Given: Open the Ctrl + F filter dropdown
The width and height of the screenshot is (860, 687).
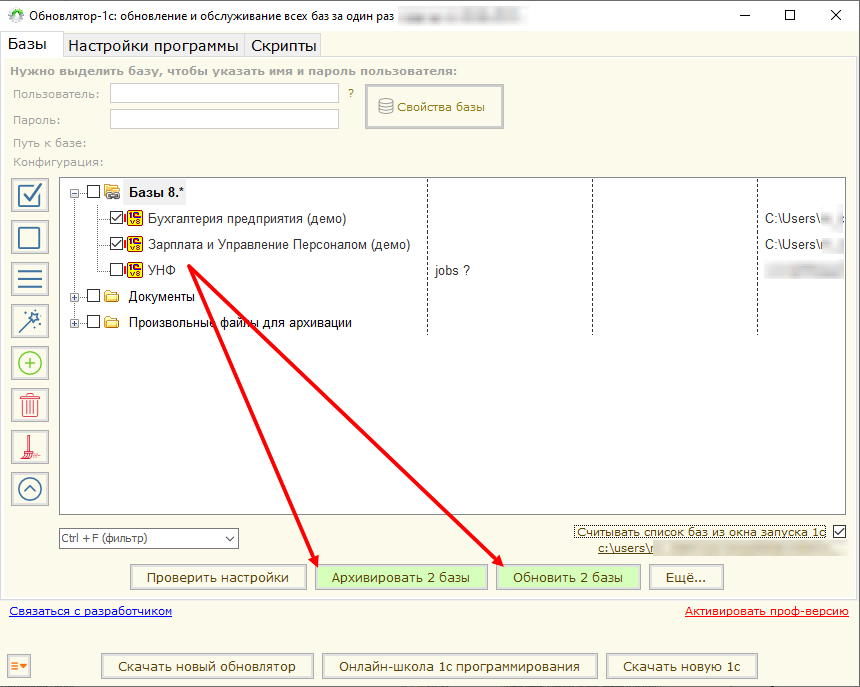Looking at the screenshot, I should [x=230, y=538].
